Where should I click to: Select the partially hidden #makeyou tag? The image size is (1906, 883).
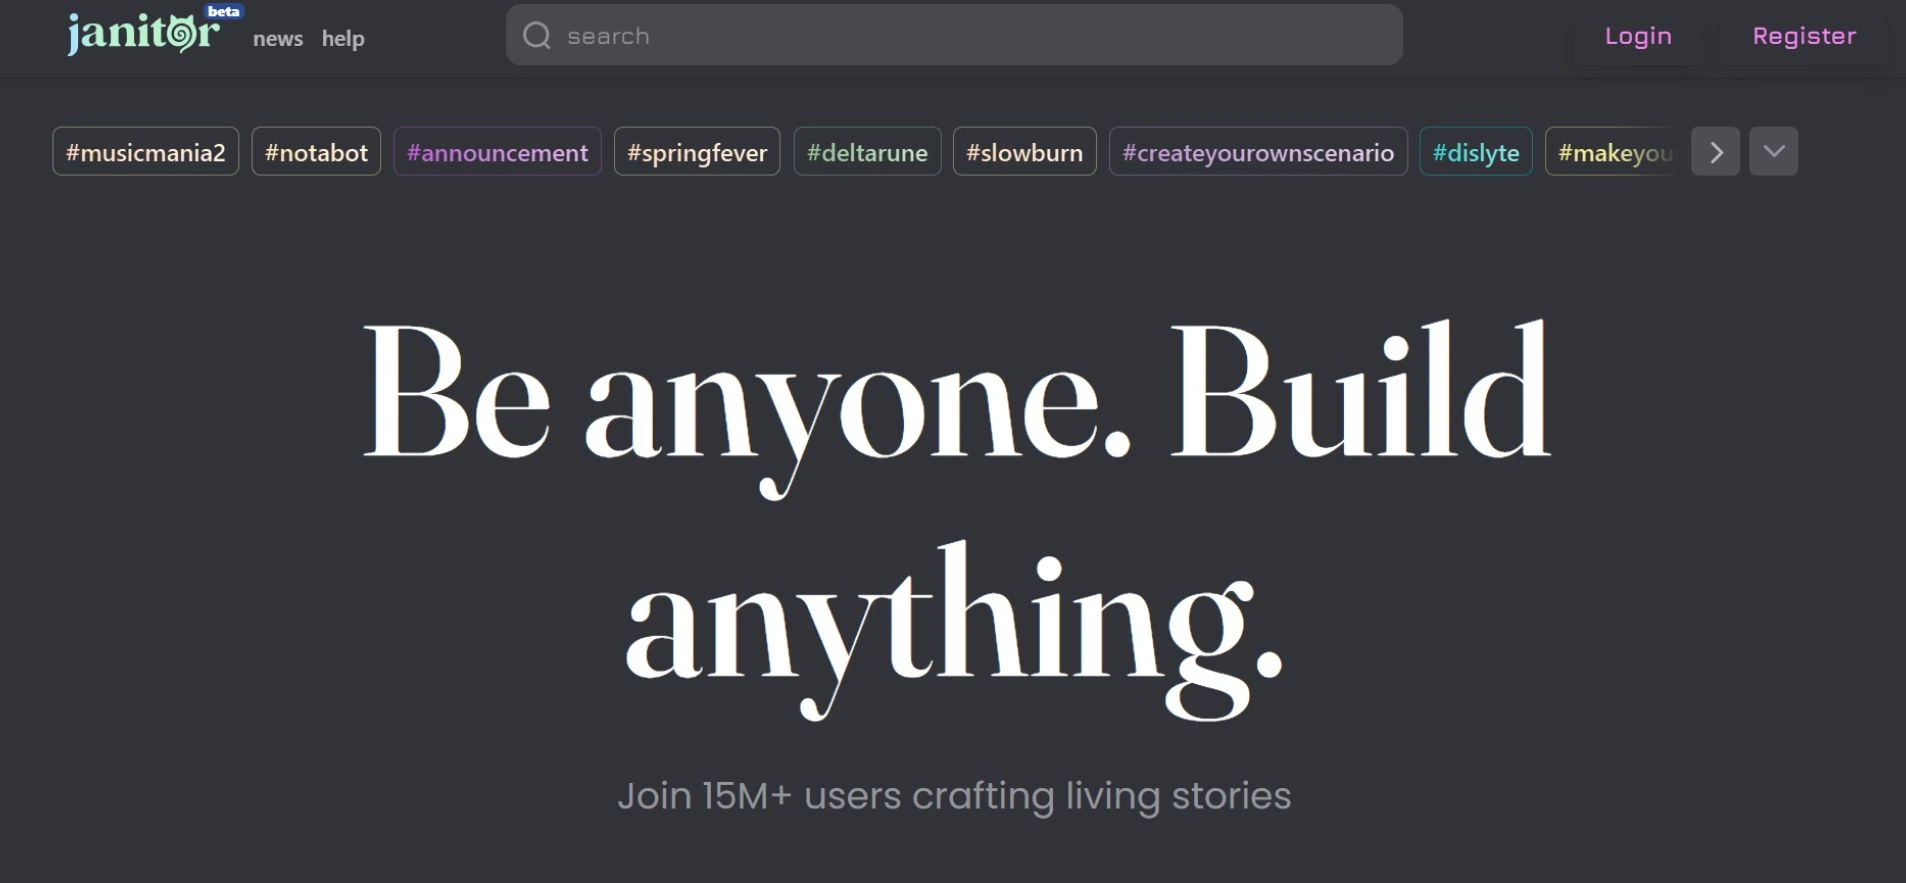pos(1612,152)
